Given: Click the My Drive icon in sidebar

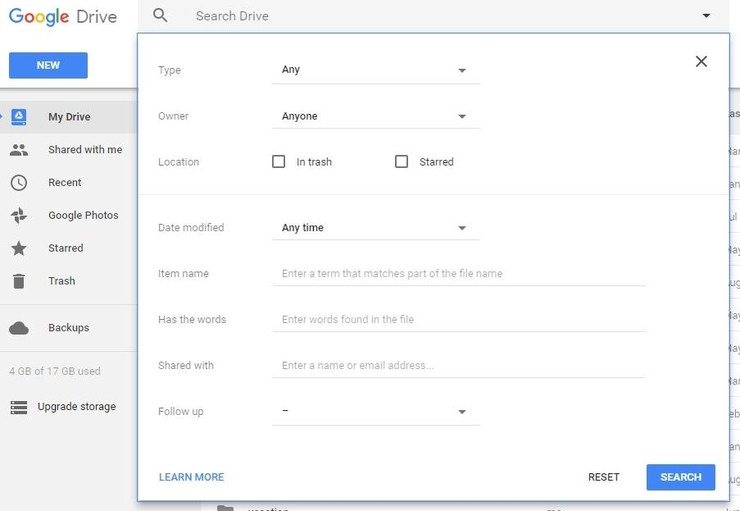Looking at the screenshot, I should tap(19, 117).
